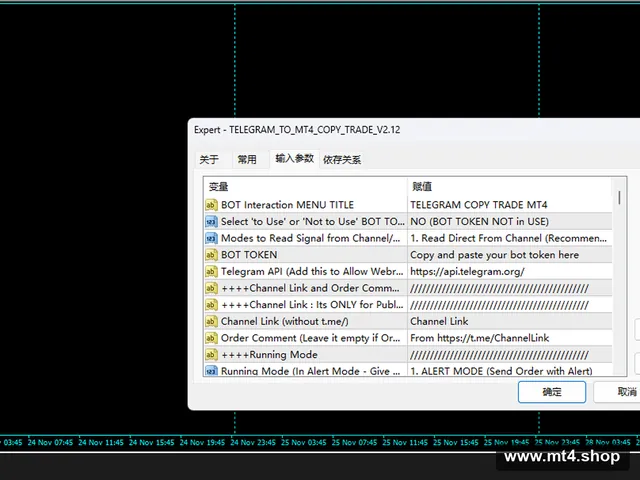The height and width of the screenshot is (480, 640).
Task: Click the string icon beside ++++Running Mode
Action: click(x=211, y=355)
